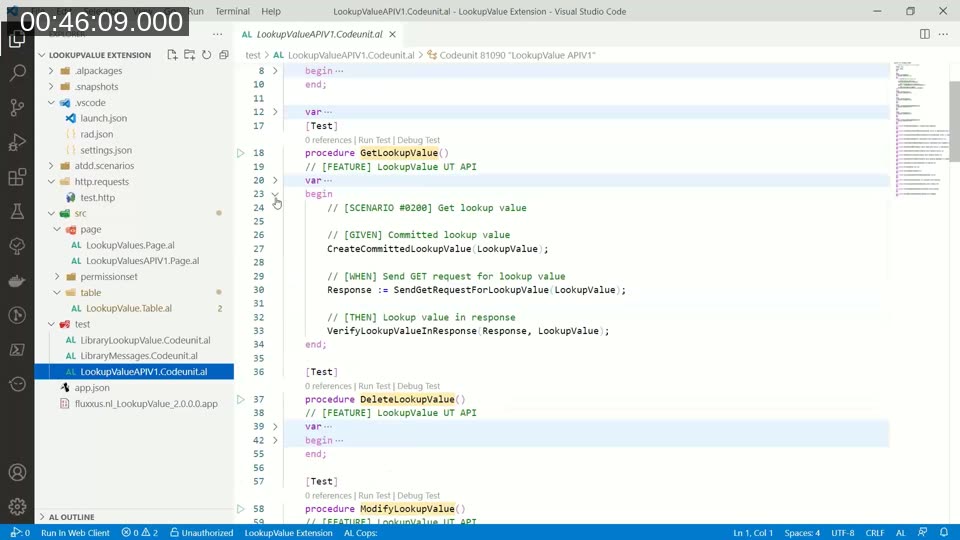
Task: Open the Docker view in activity bar
Action: [17, 280]
